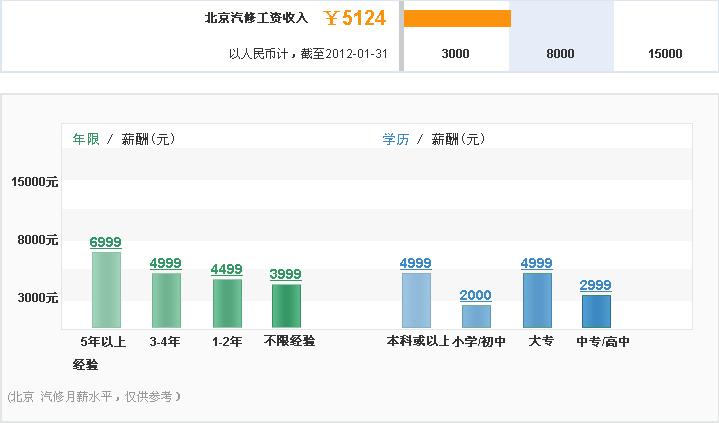Click the 不限经验 axis label
The image size is (719, 423).
point(289,341)
